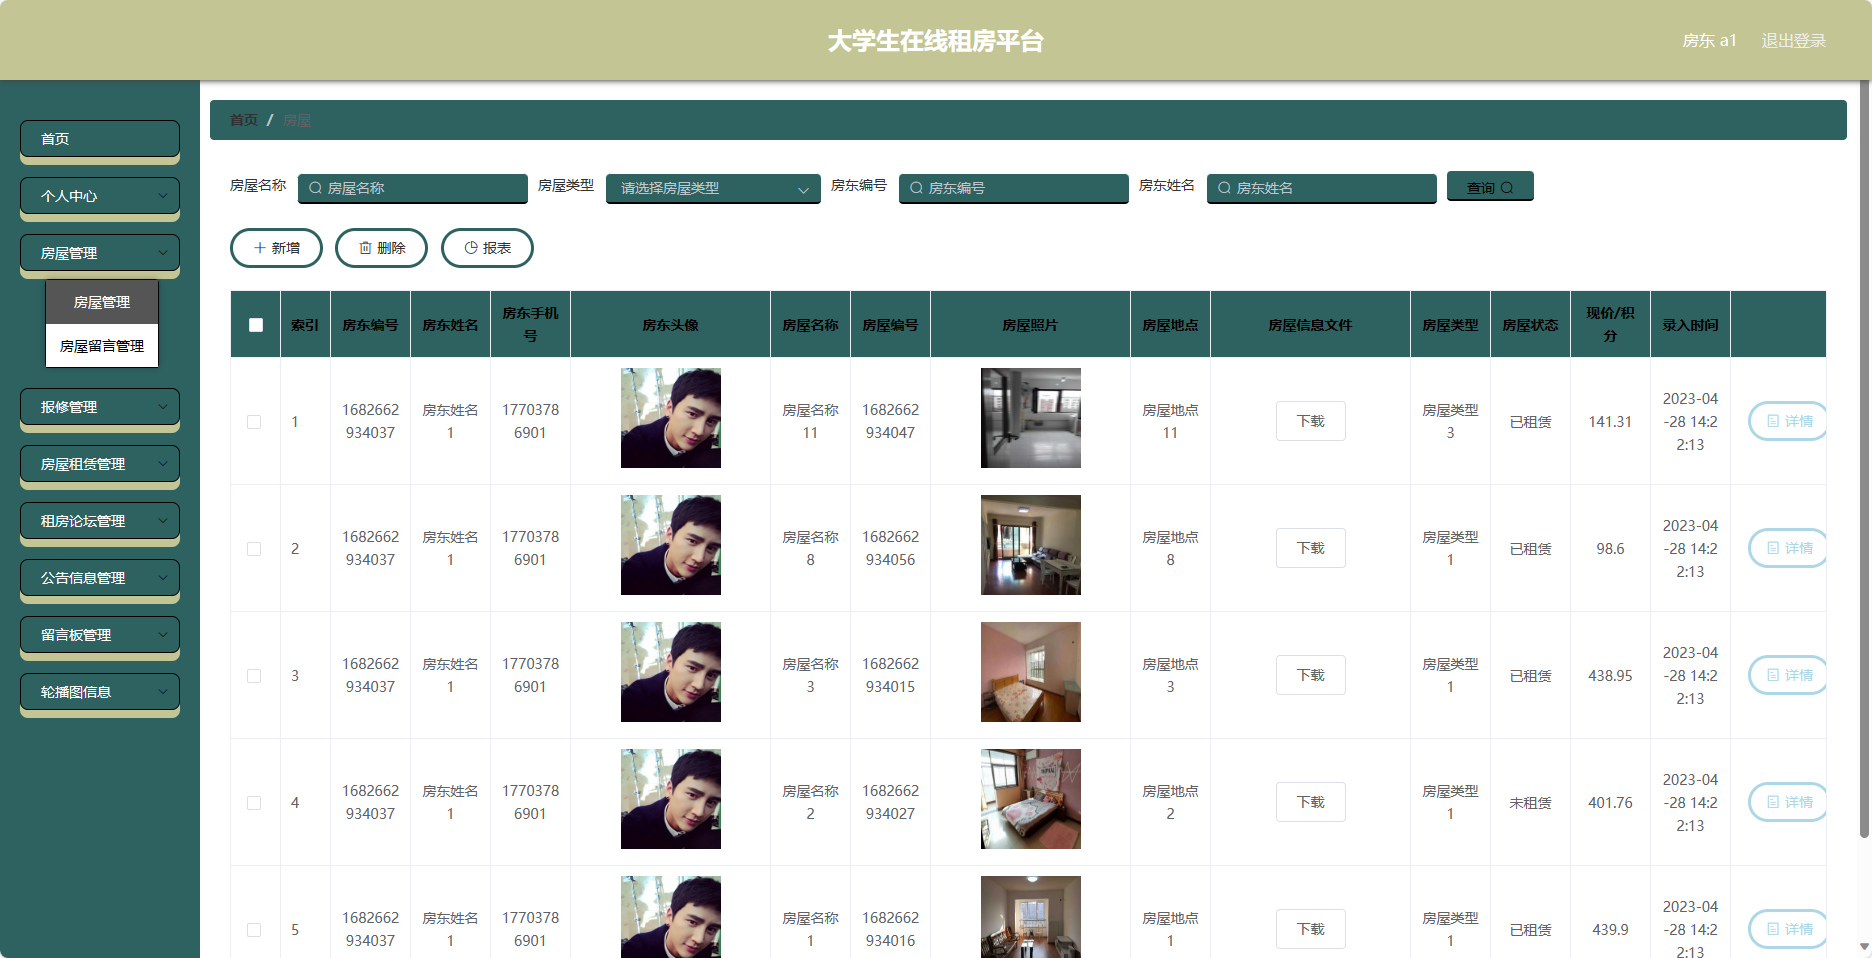Check the checkbox for row 4
Viewport: 1872px width, 958px height.
coord(254,803)
